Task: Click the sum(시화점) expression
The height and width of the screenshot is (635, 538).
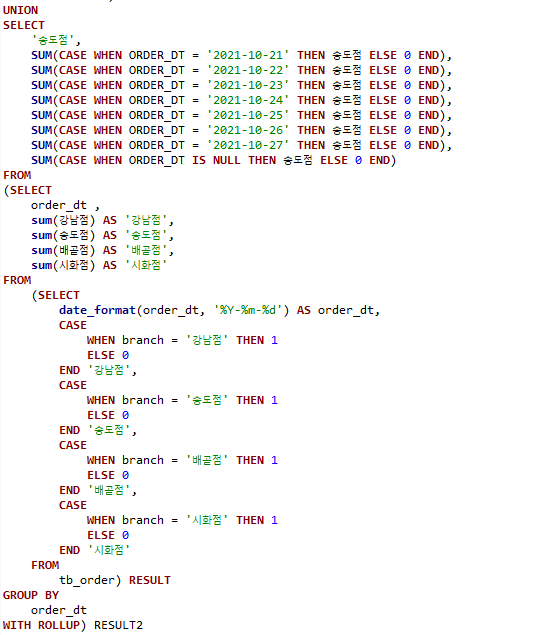Action: (63, 265)
